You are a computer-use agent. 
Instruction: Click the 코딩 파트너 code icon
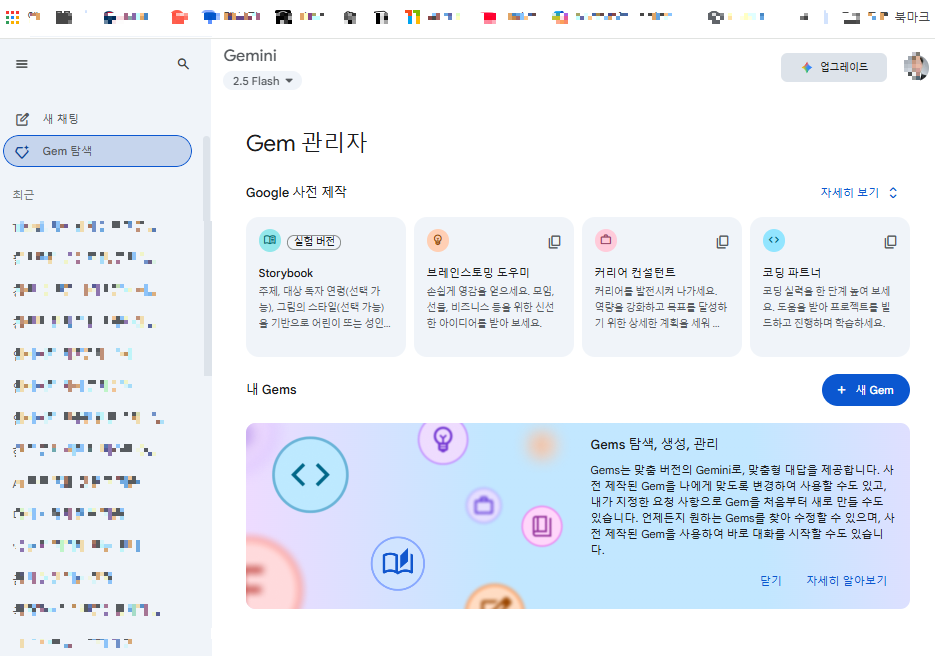click(774, 240)
